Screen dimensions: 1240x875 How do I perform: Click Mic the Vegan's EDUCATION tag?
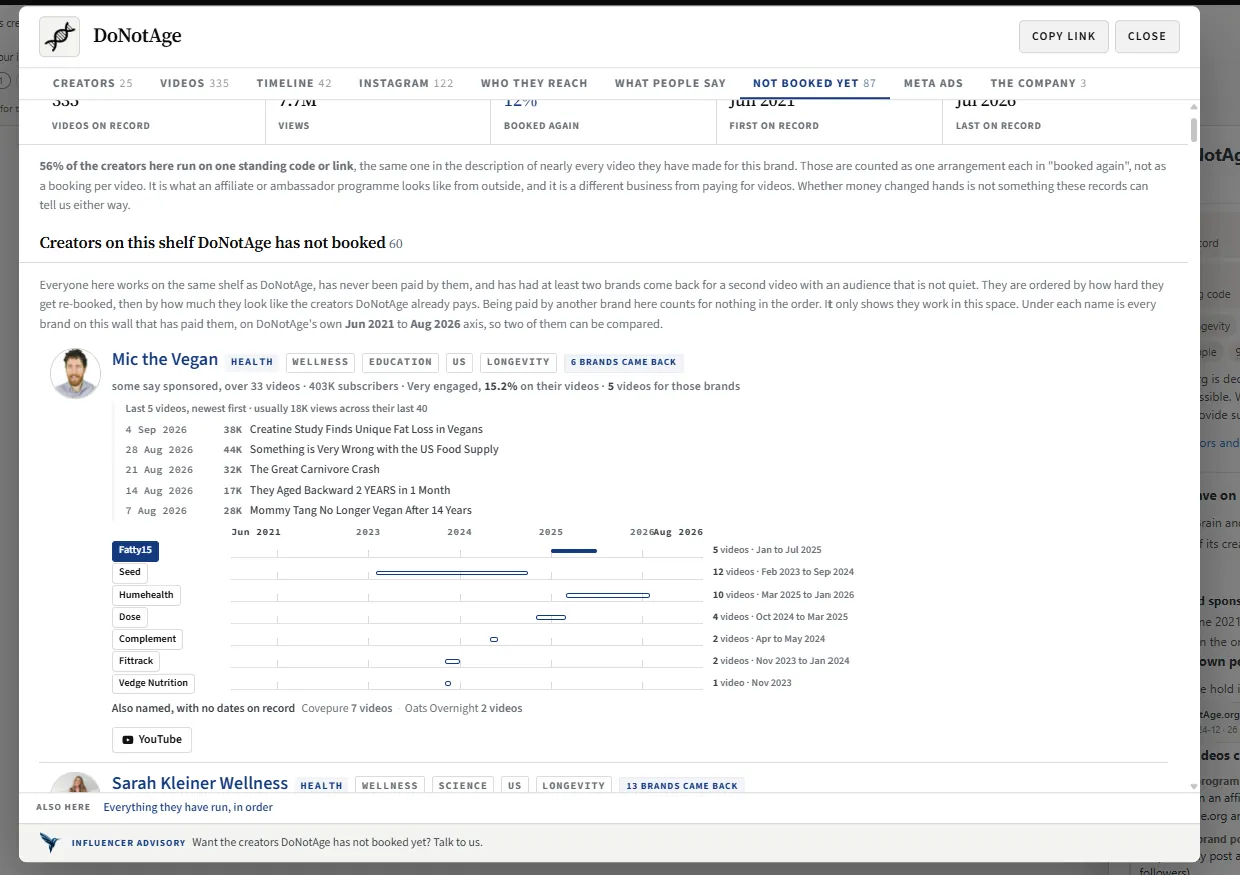coord(400,362)
